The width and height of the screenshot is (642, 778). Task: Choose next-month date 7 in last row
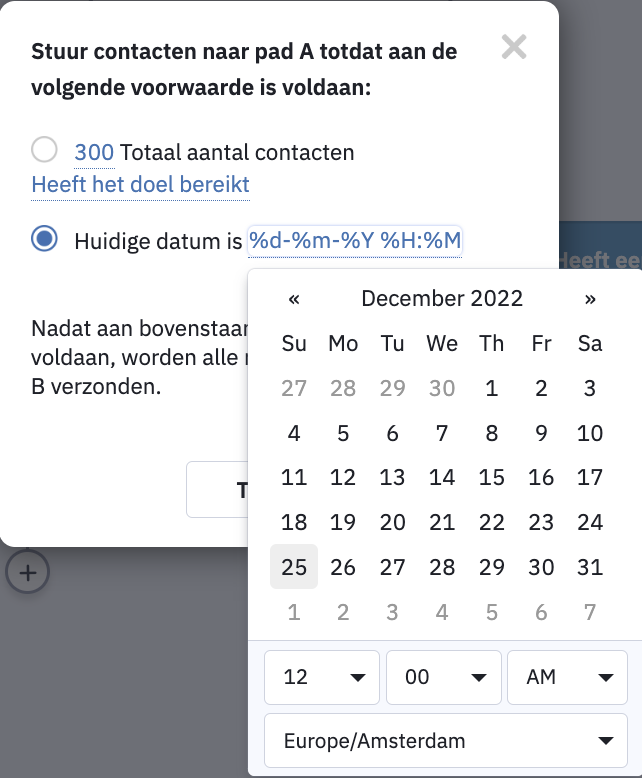pos(590,612)
